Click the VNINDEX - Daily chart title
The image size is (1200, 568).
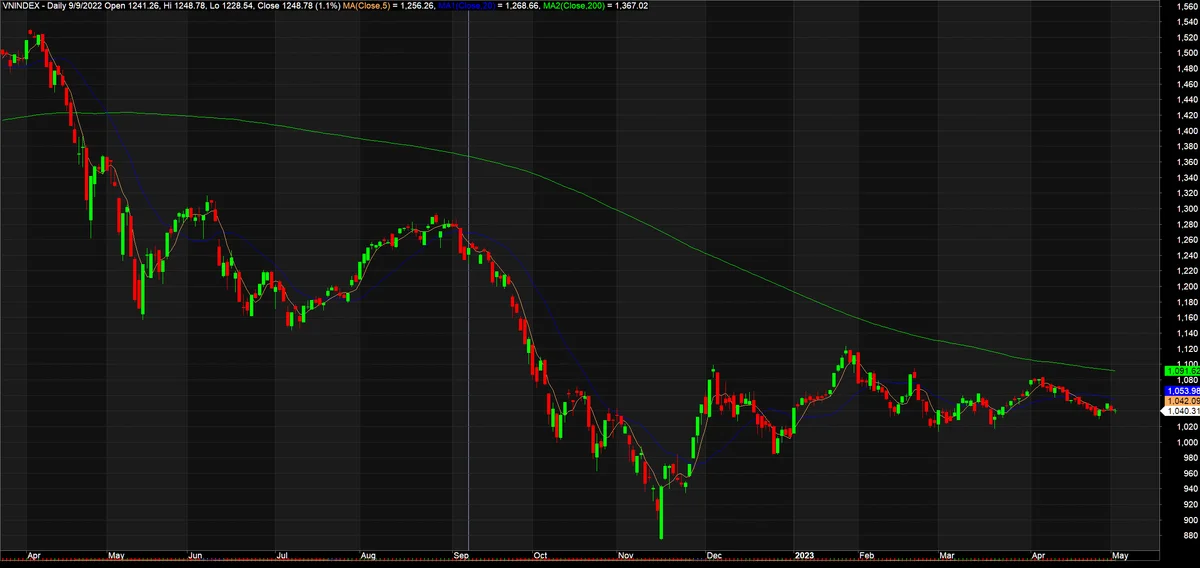33,6
